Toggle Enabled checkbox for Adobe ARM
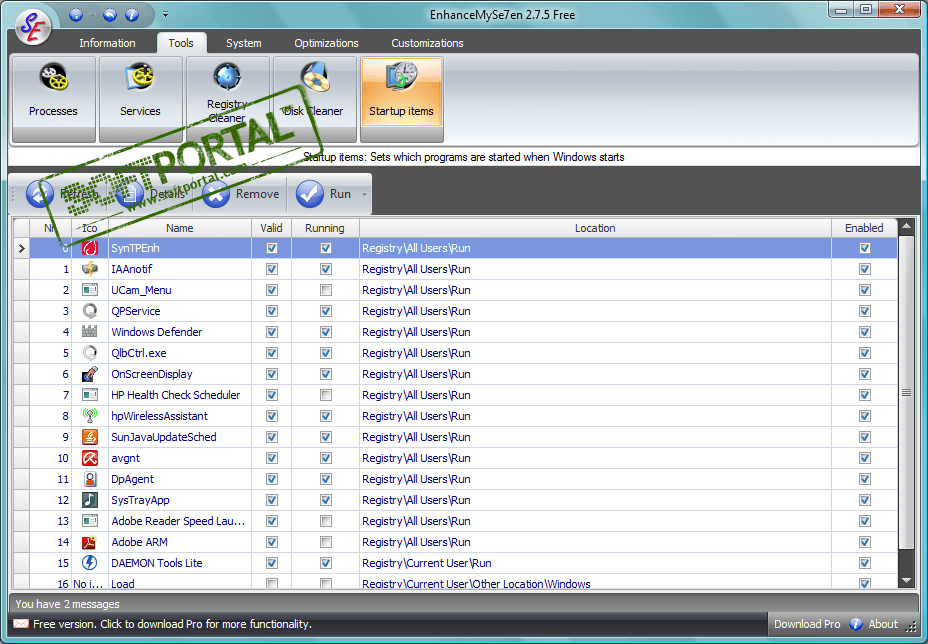The width and height of the screenshot is (928, 644). (865, 543)
